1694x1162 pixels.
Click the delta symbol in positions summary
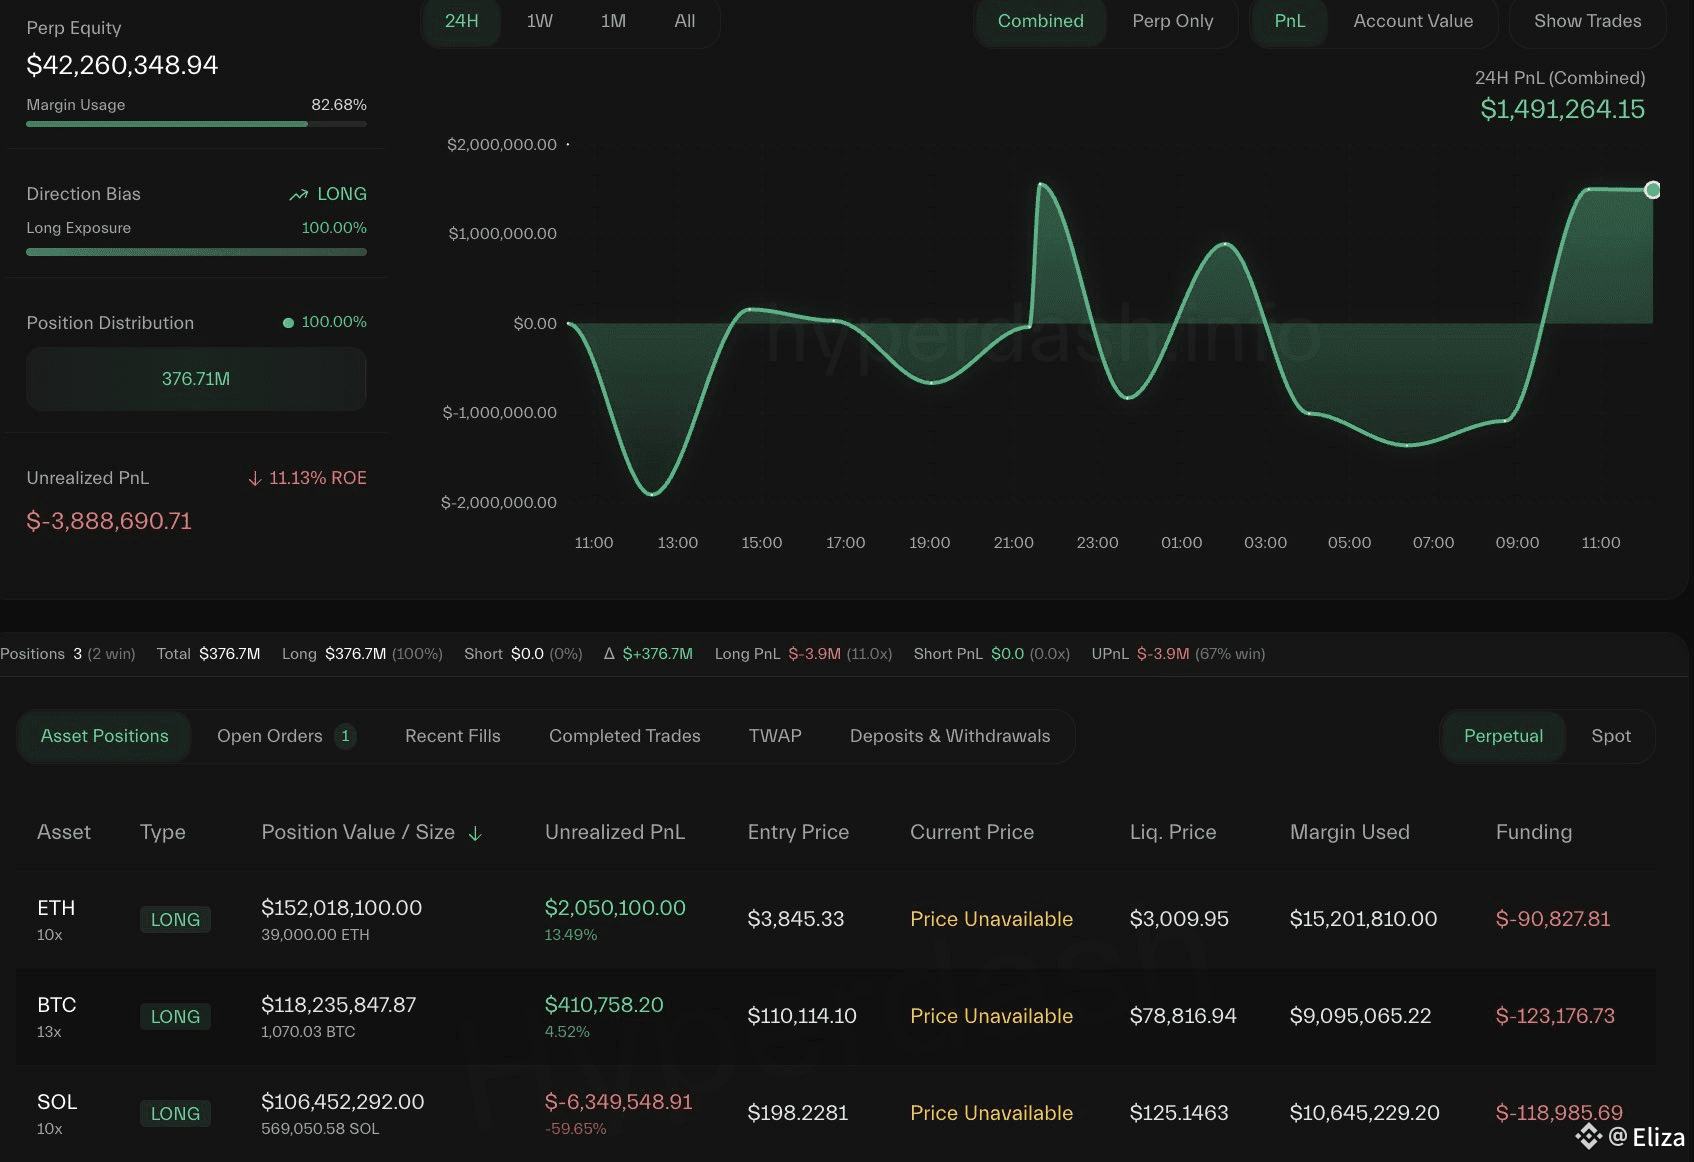609,654
